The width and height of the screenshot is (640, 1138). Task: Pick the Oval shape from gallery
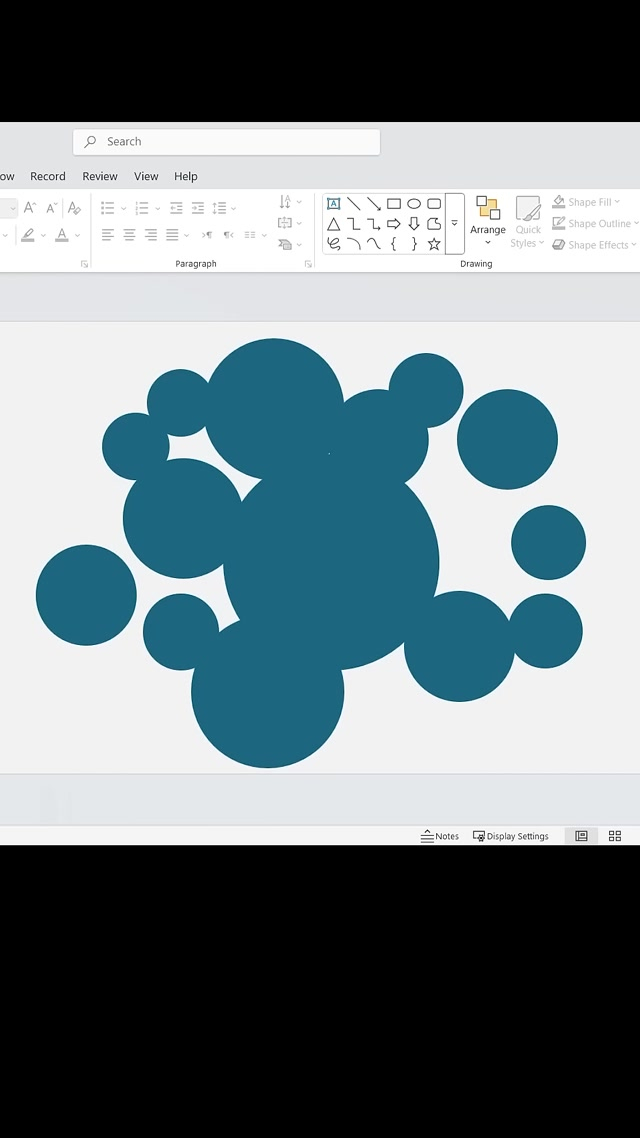414,204
